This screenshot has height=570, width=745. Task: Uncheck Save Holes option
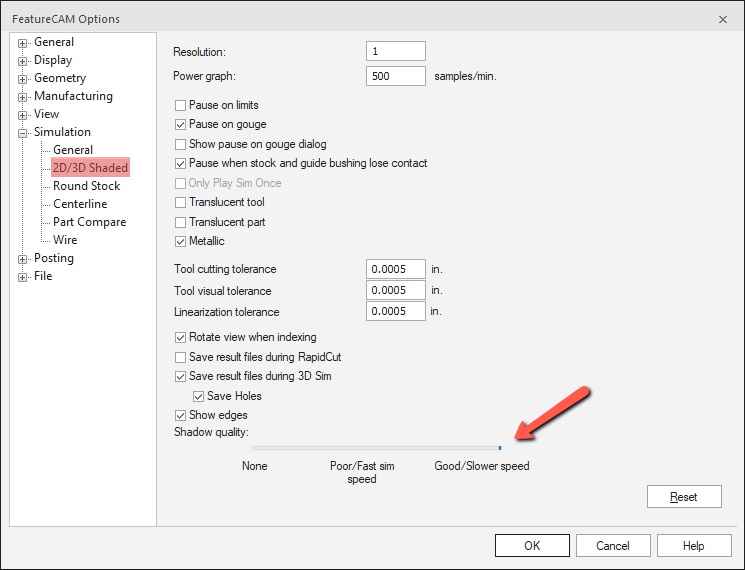pyautogui.click(x=198, y=396)
